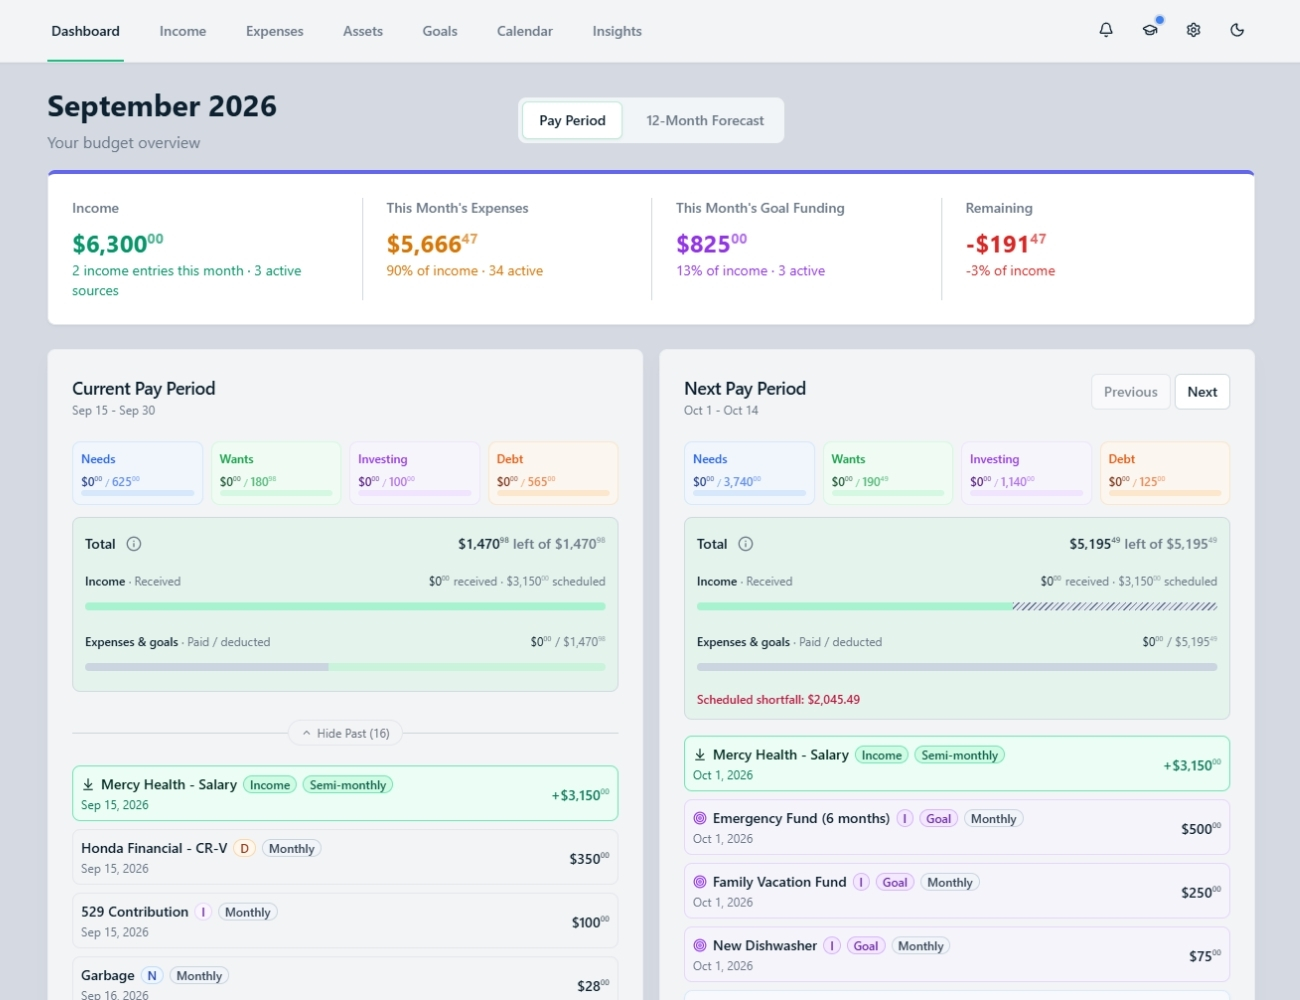This screenshot has height=1000, width=1300.
Task: Click the I badge on Family Vacation Fund row
Action: coord(861,882)
